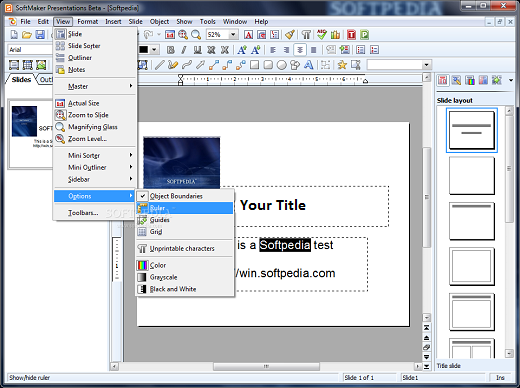Choose Actual Size menu entry
Viewport: 520px width, 388px height.
95,103
